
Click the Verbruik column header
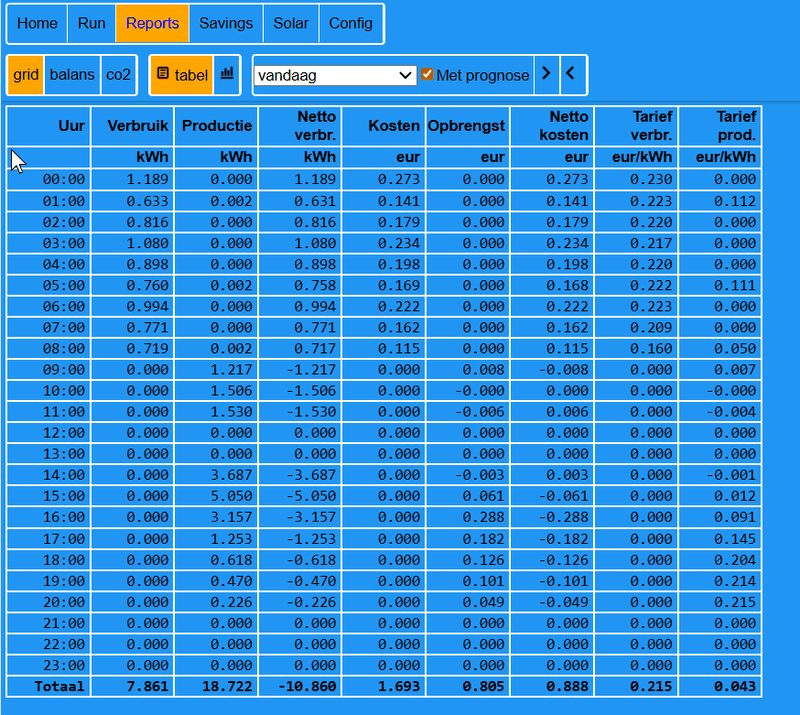tap(135, 126)
